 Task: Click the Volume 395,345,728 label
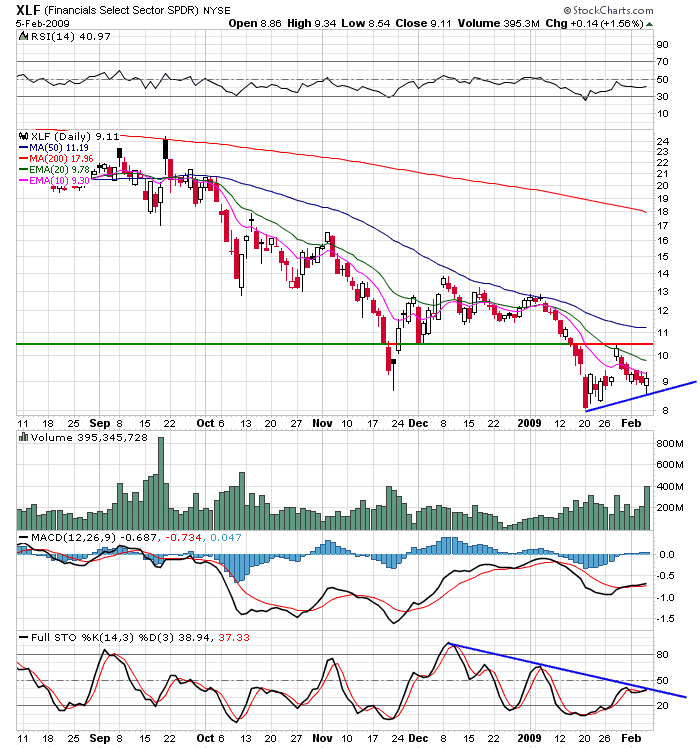pos(89,437)
